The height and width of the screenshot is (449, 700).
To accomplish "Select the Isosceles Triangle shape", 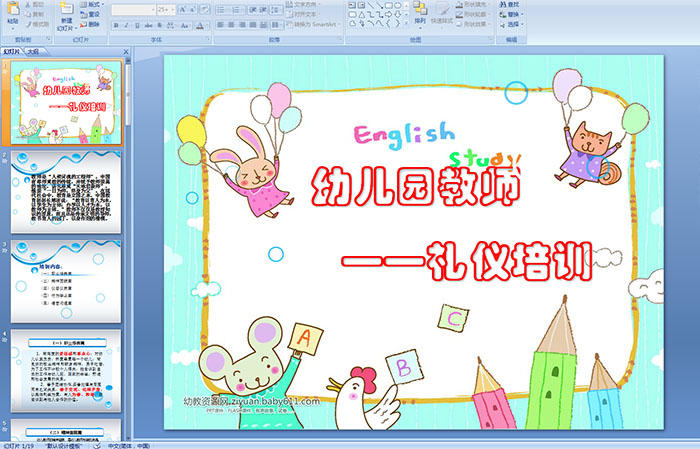I will tap(361, 14).
